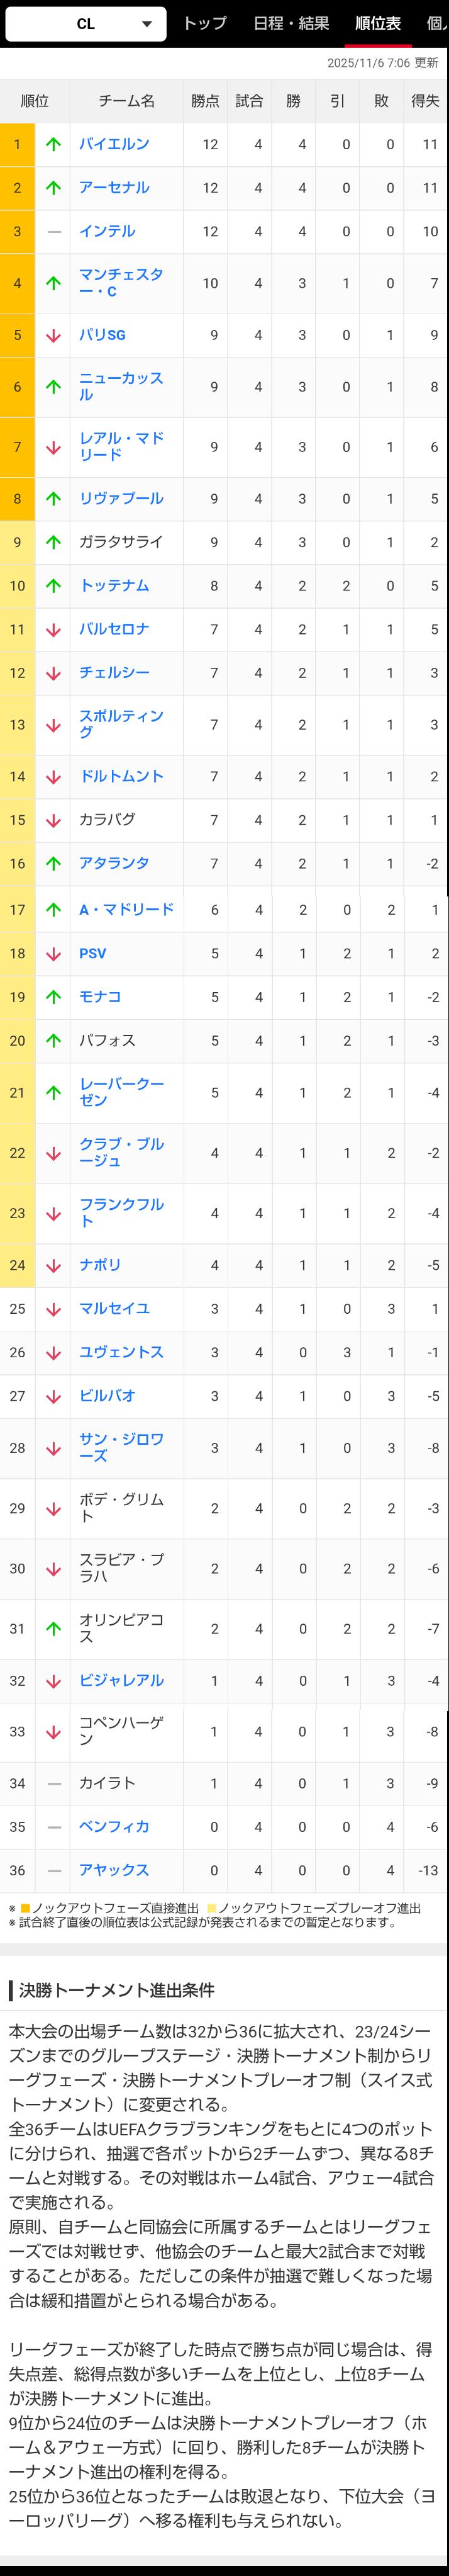Open the CL competition dropdown
This screenshot has width=449, height=2576.
(x=85, y=24)
